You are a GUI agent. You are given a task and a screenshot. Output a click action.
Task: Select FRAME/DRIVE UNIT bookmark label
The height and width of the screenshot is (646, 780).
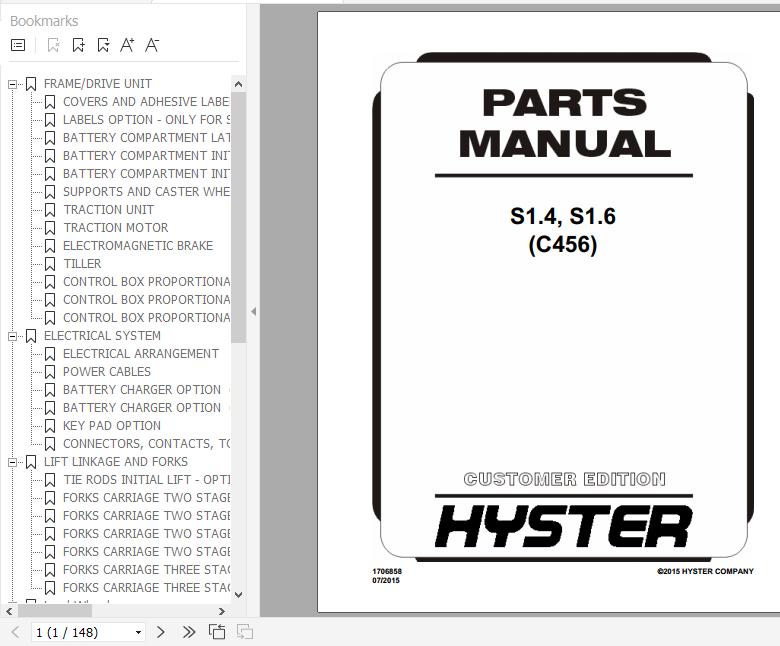pyautogui.click(x=98, y=84)
